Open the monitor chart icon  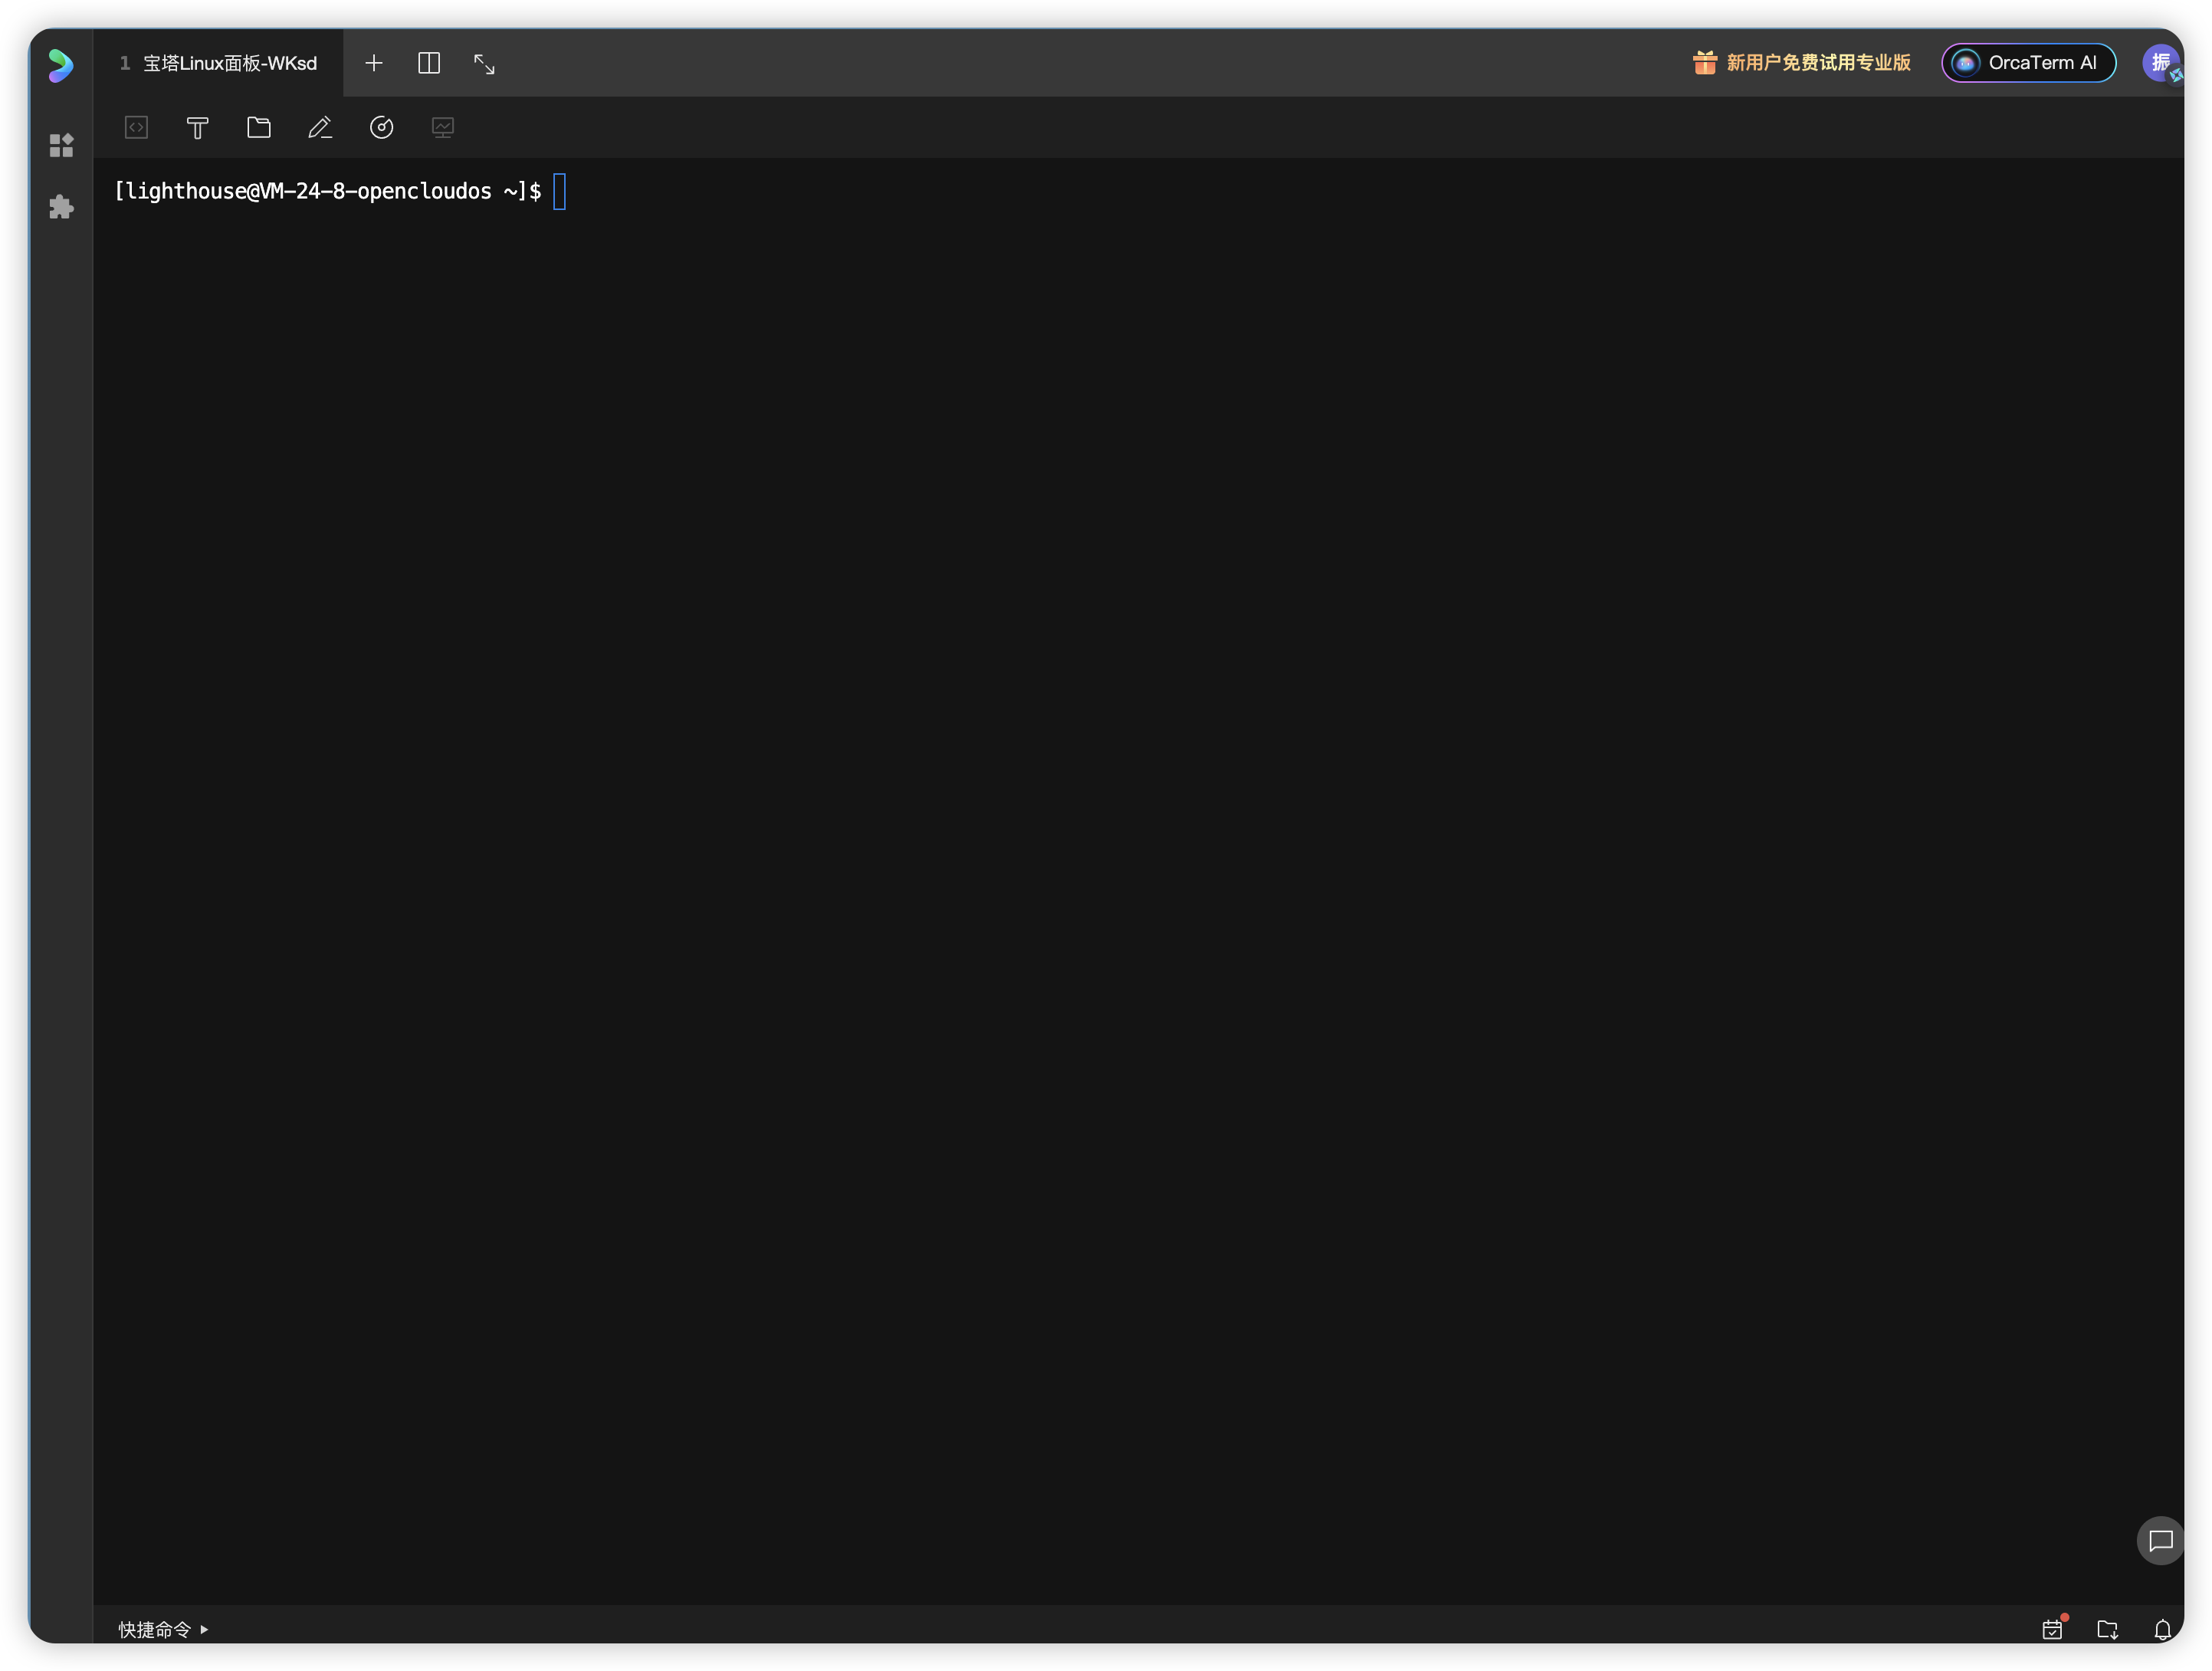click(443, 127)
